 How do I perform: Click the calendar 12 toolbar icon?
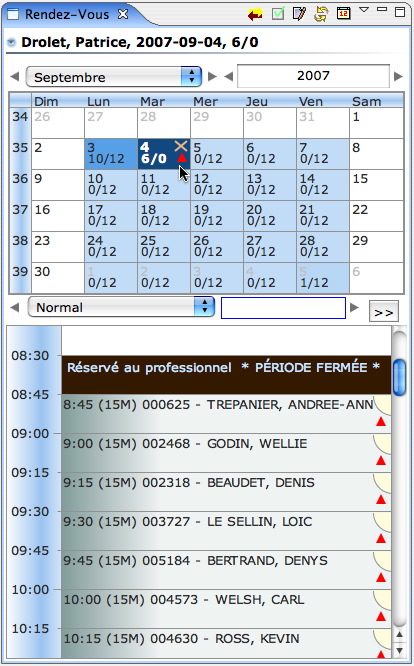(344, 13)
